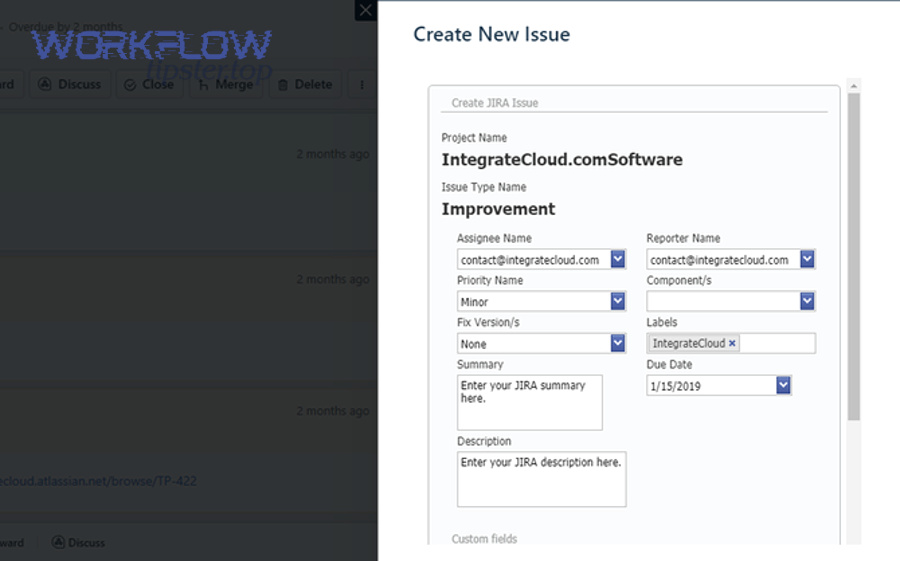Click Close button in background toolbar
900x561 pixels.
(x=149, y=84)
